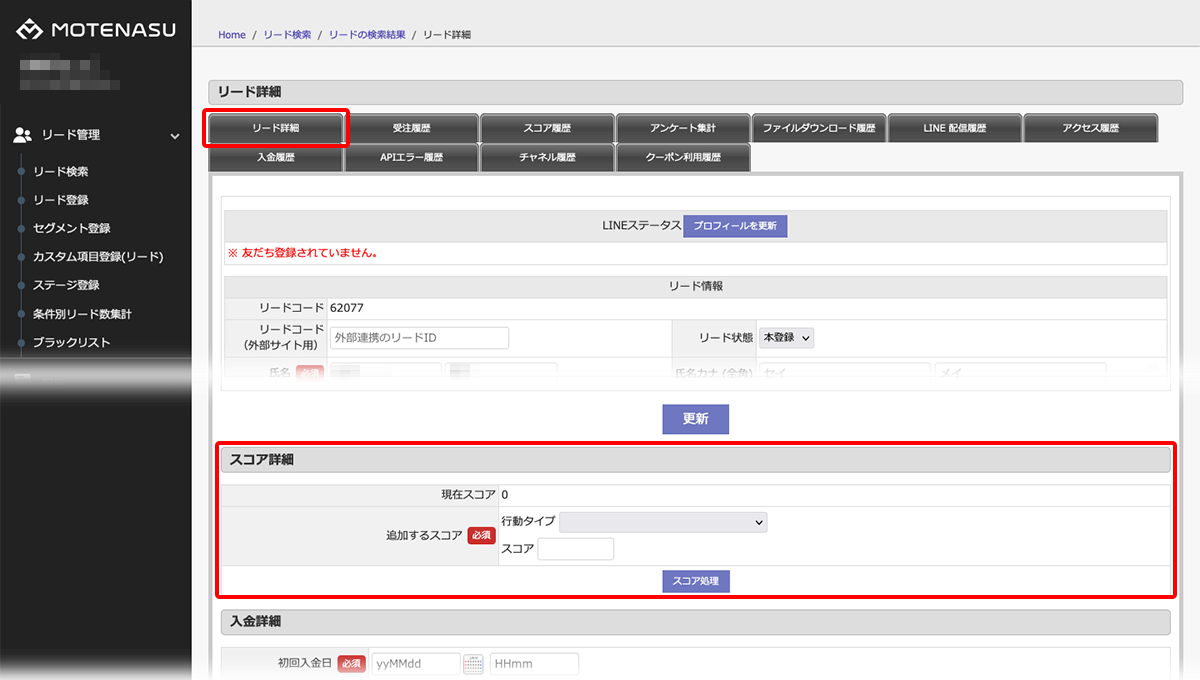Open the LINE 配信履歴 tab
This screenshot has height=680, width=1200.
[954, 129]
